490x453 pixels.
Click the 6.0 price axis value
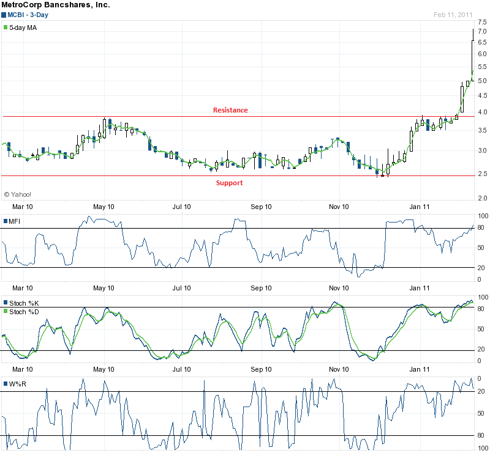pos(482,54)
